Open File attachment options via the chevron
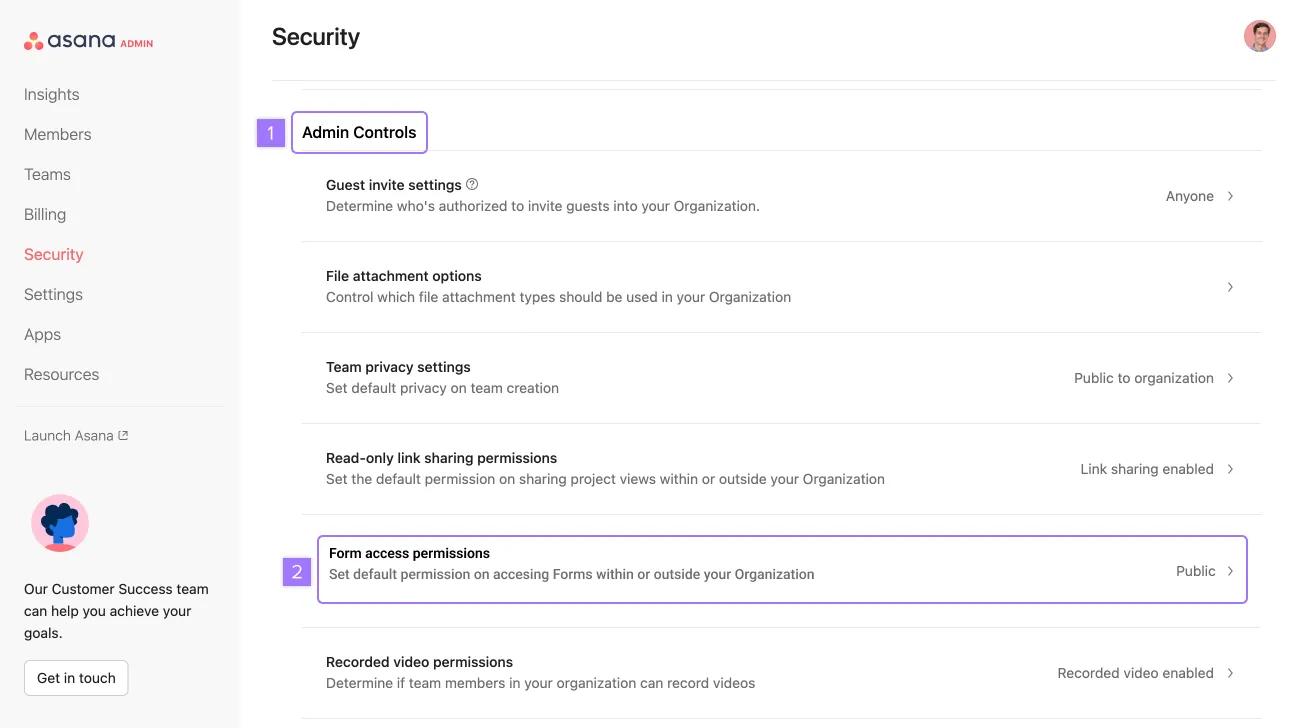The height and width of the screenshot is (728, 1300). [x=1230, y=286]
